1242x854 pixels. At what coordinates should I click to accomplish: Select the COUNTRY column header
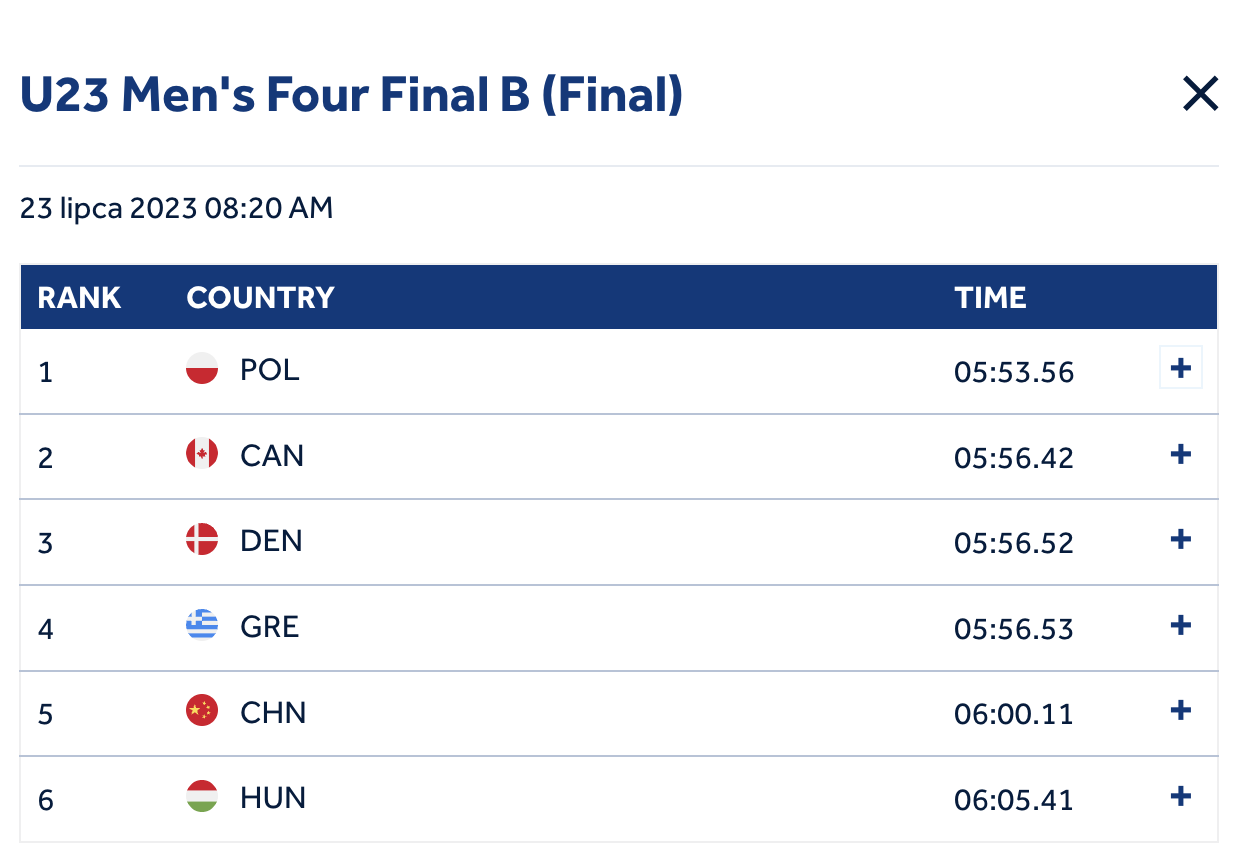pyautogui.click(x=260, y=298)
